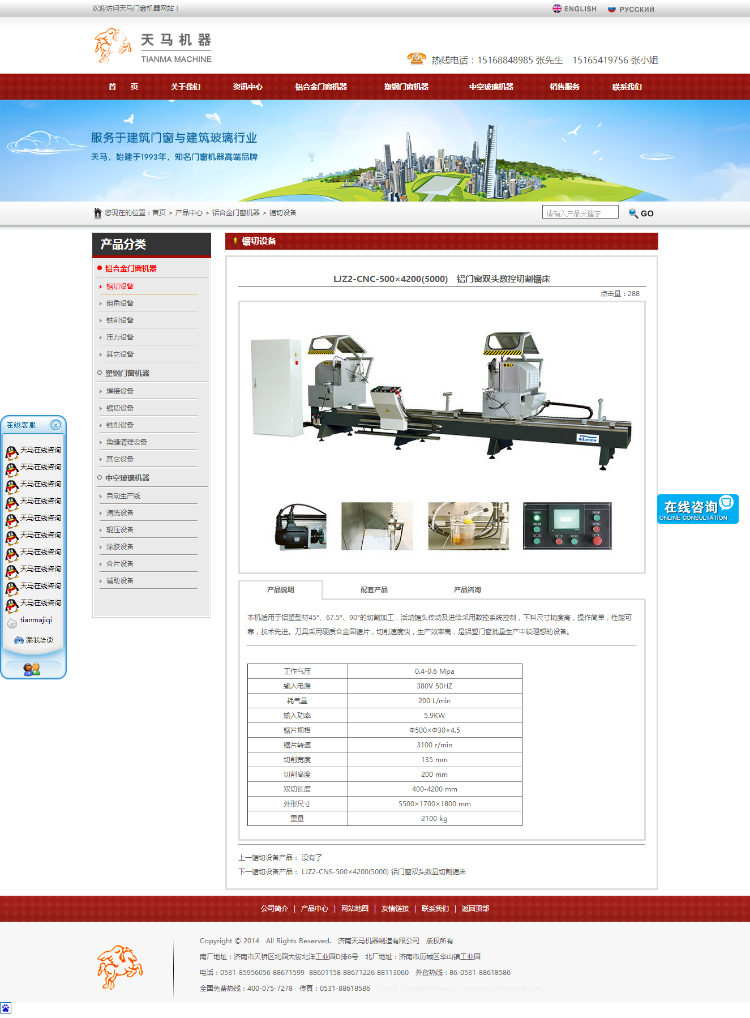
Task: Click 返回顶部 in the footer links
Action: click(x=475, y=908)
